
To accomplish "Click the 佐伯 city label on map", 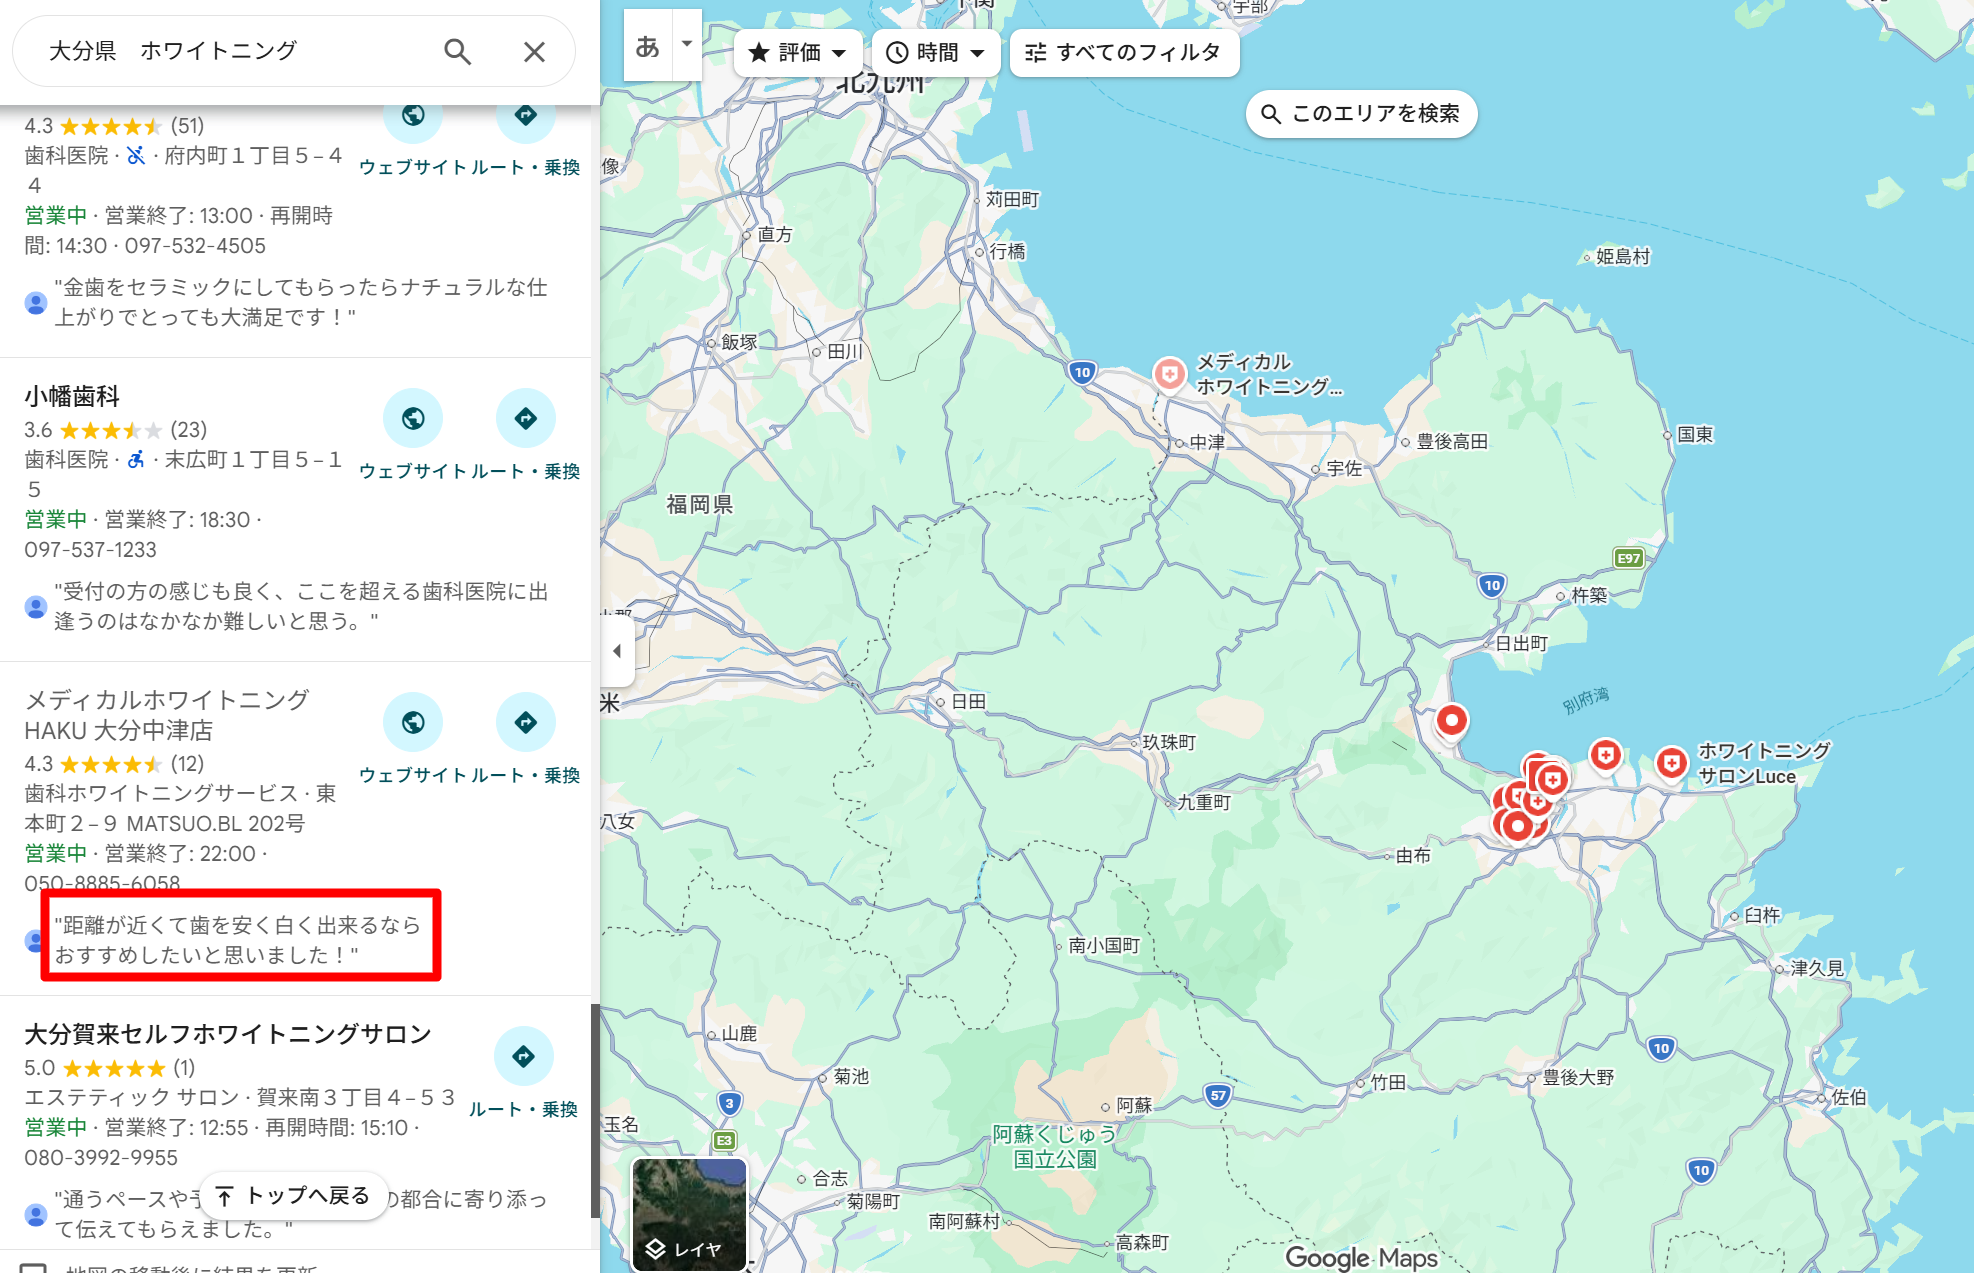I will pyautogui.click(x=1849, y=1097).
